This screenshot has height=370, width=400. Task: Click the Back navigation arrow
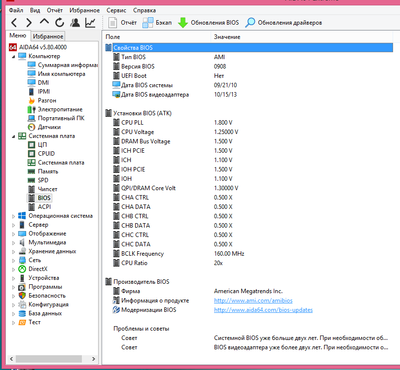pyautogui.click(x=14, y=23)
